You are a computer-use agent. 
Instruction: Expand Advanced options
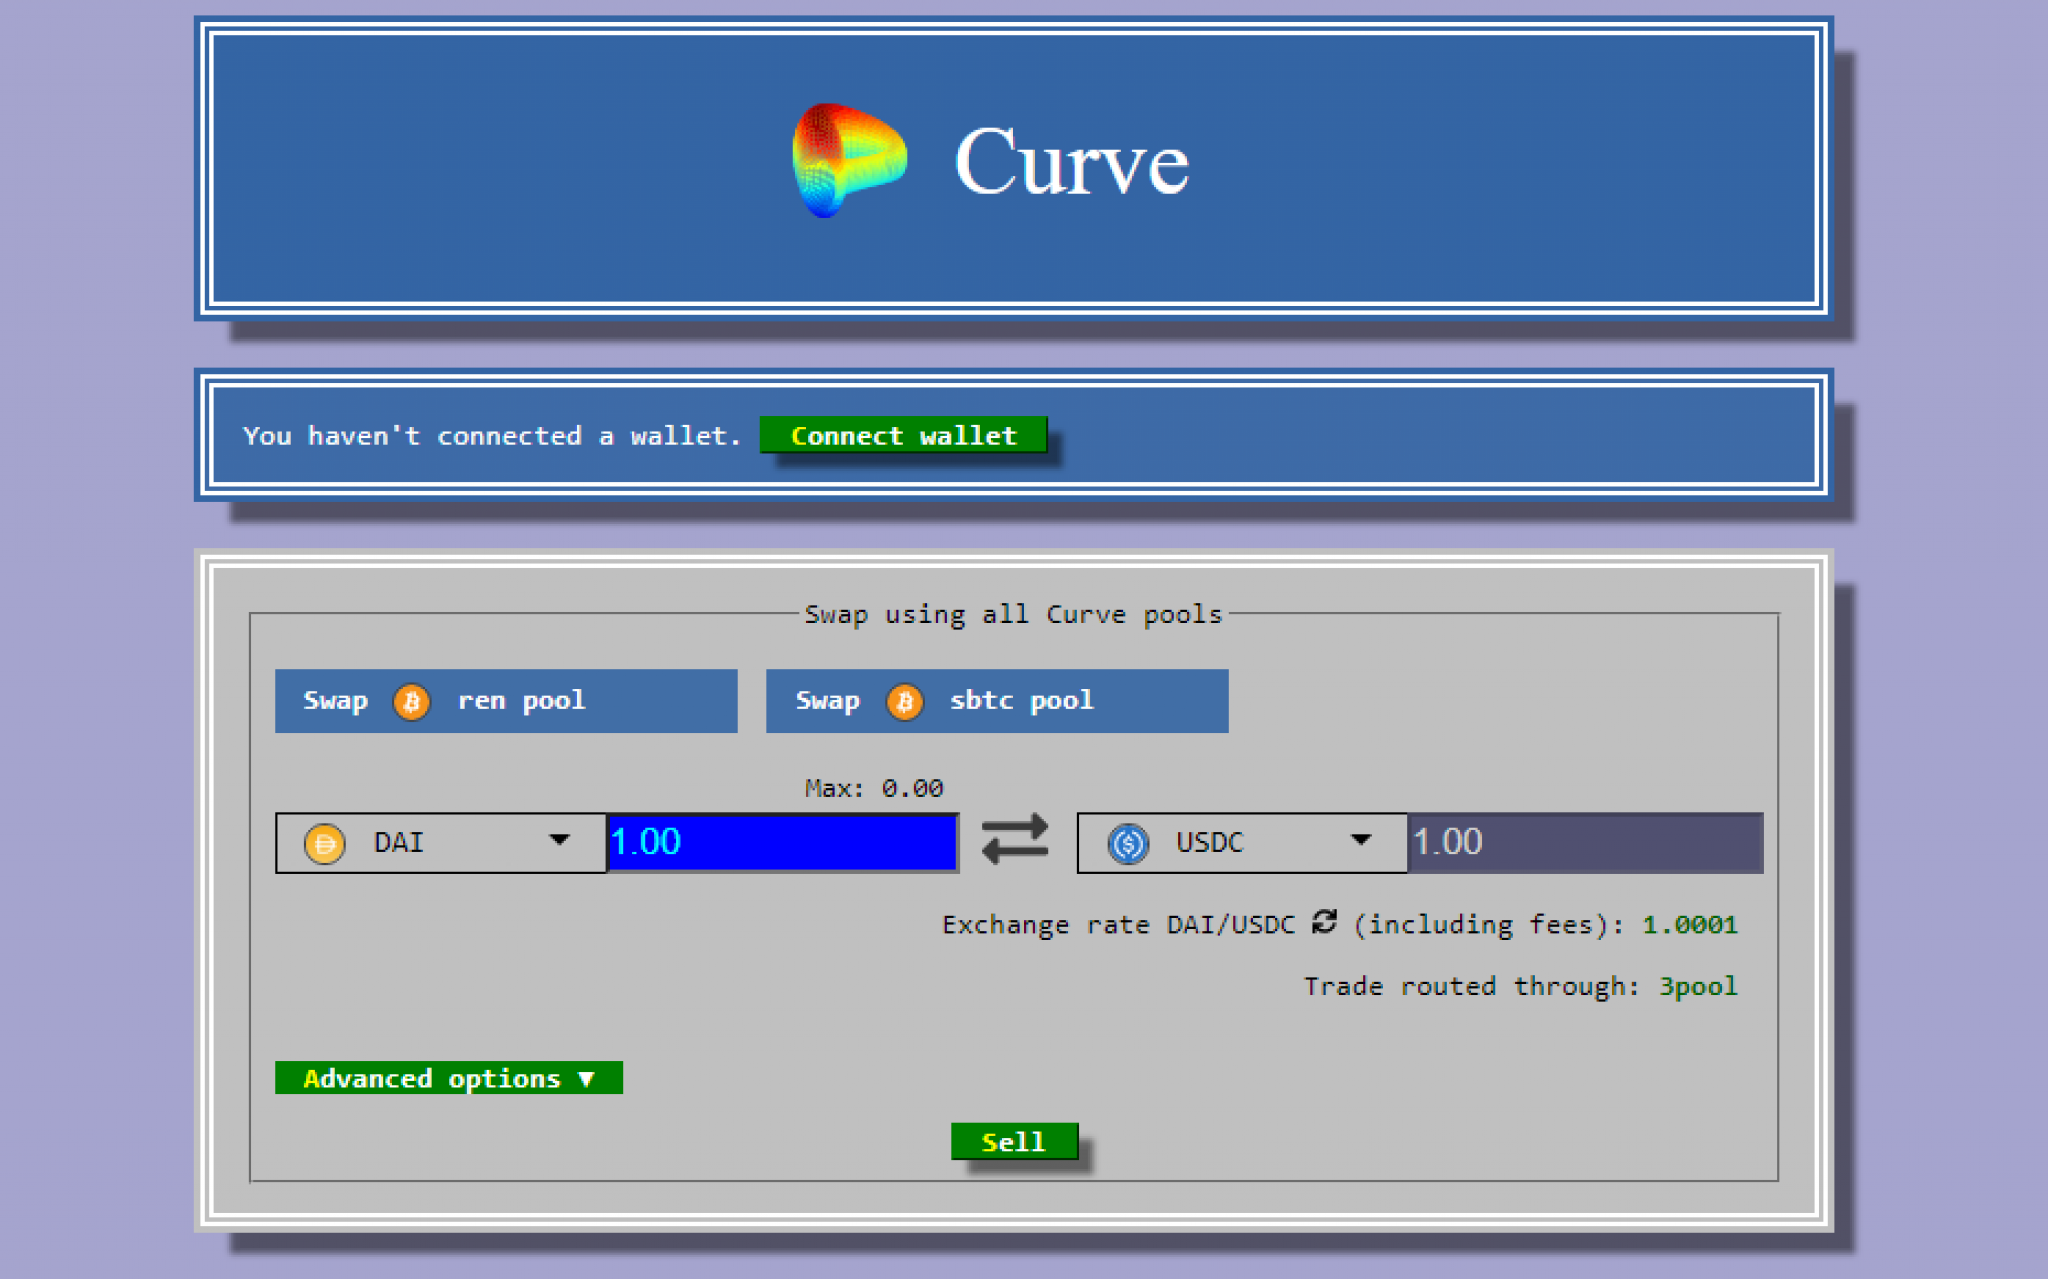click(448, 1078)
